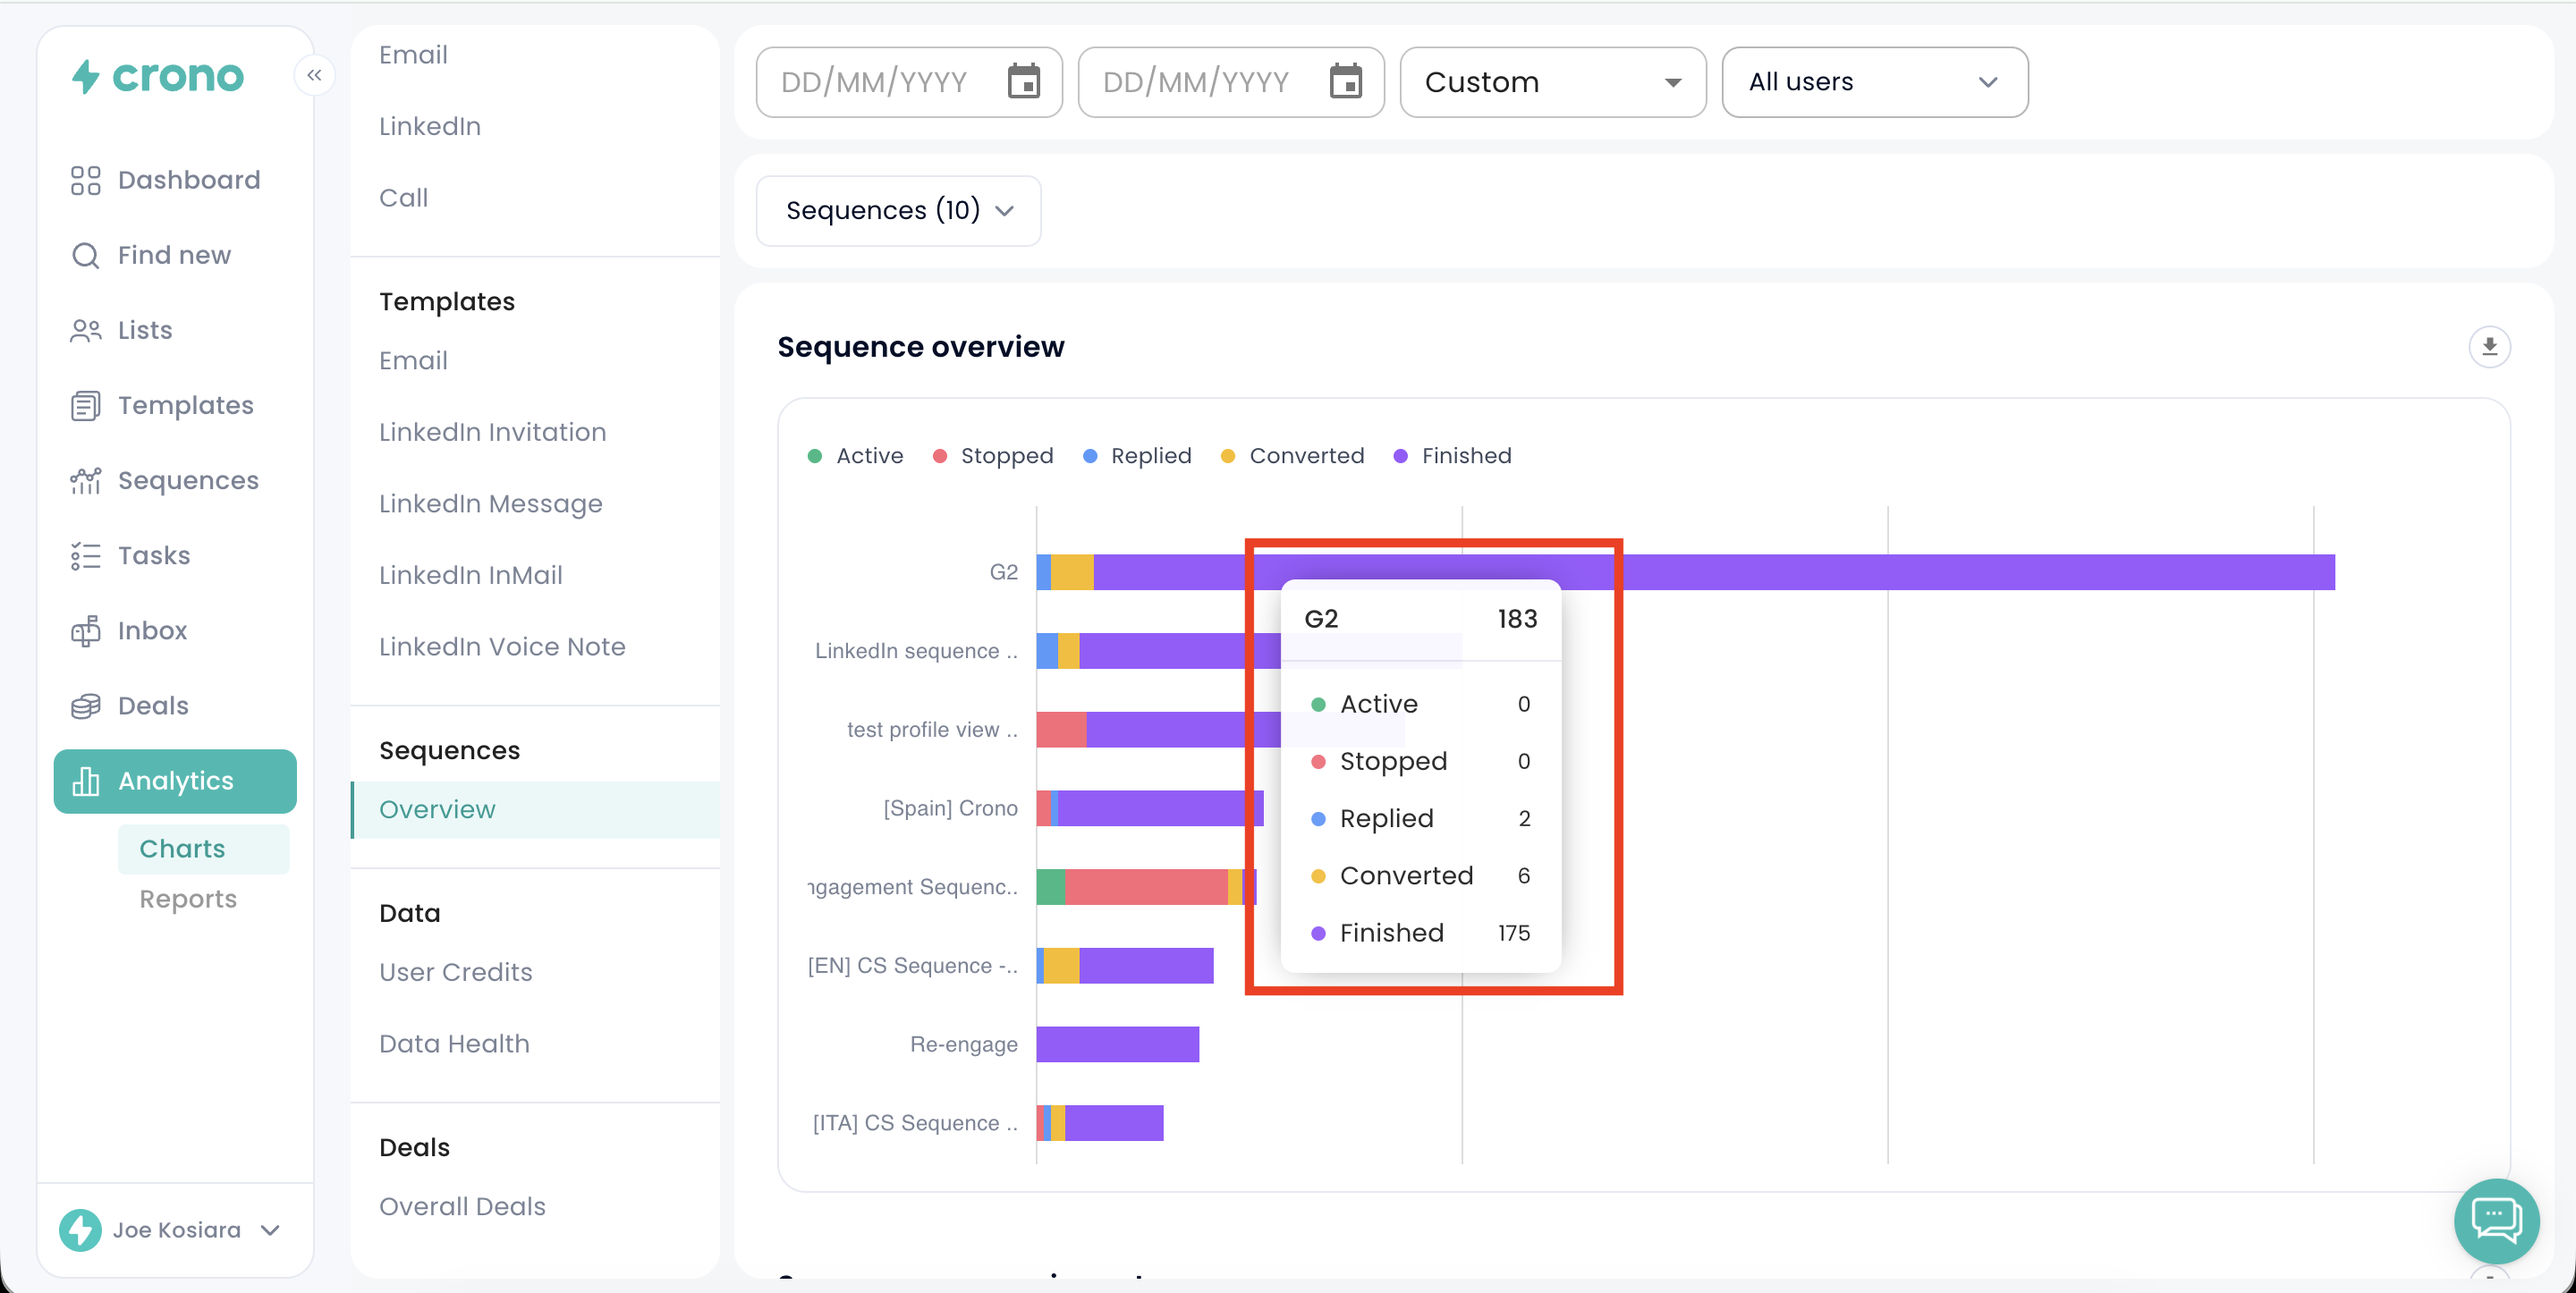Image resolution: width=2576 pixels, height=1293 pixels.
Task: Select the Data Health menu item
Action: click(x=454, y=1043)
